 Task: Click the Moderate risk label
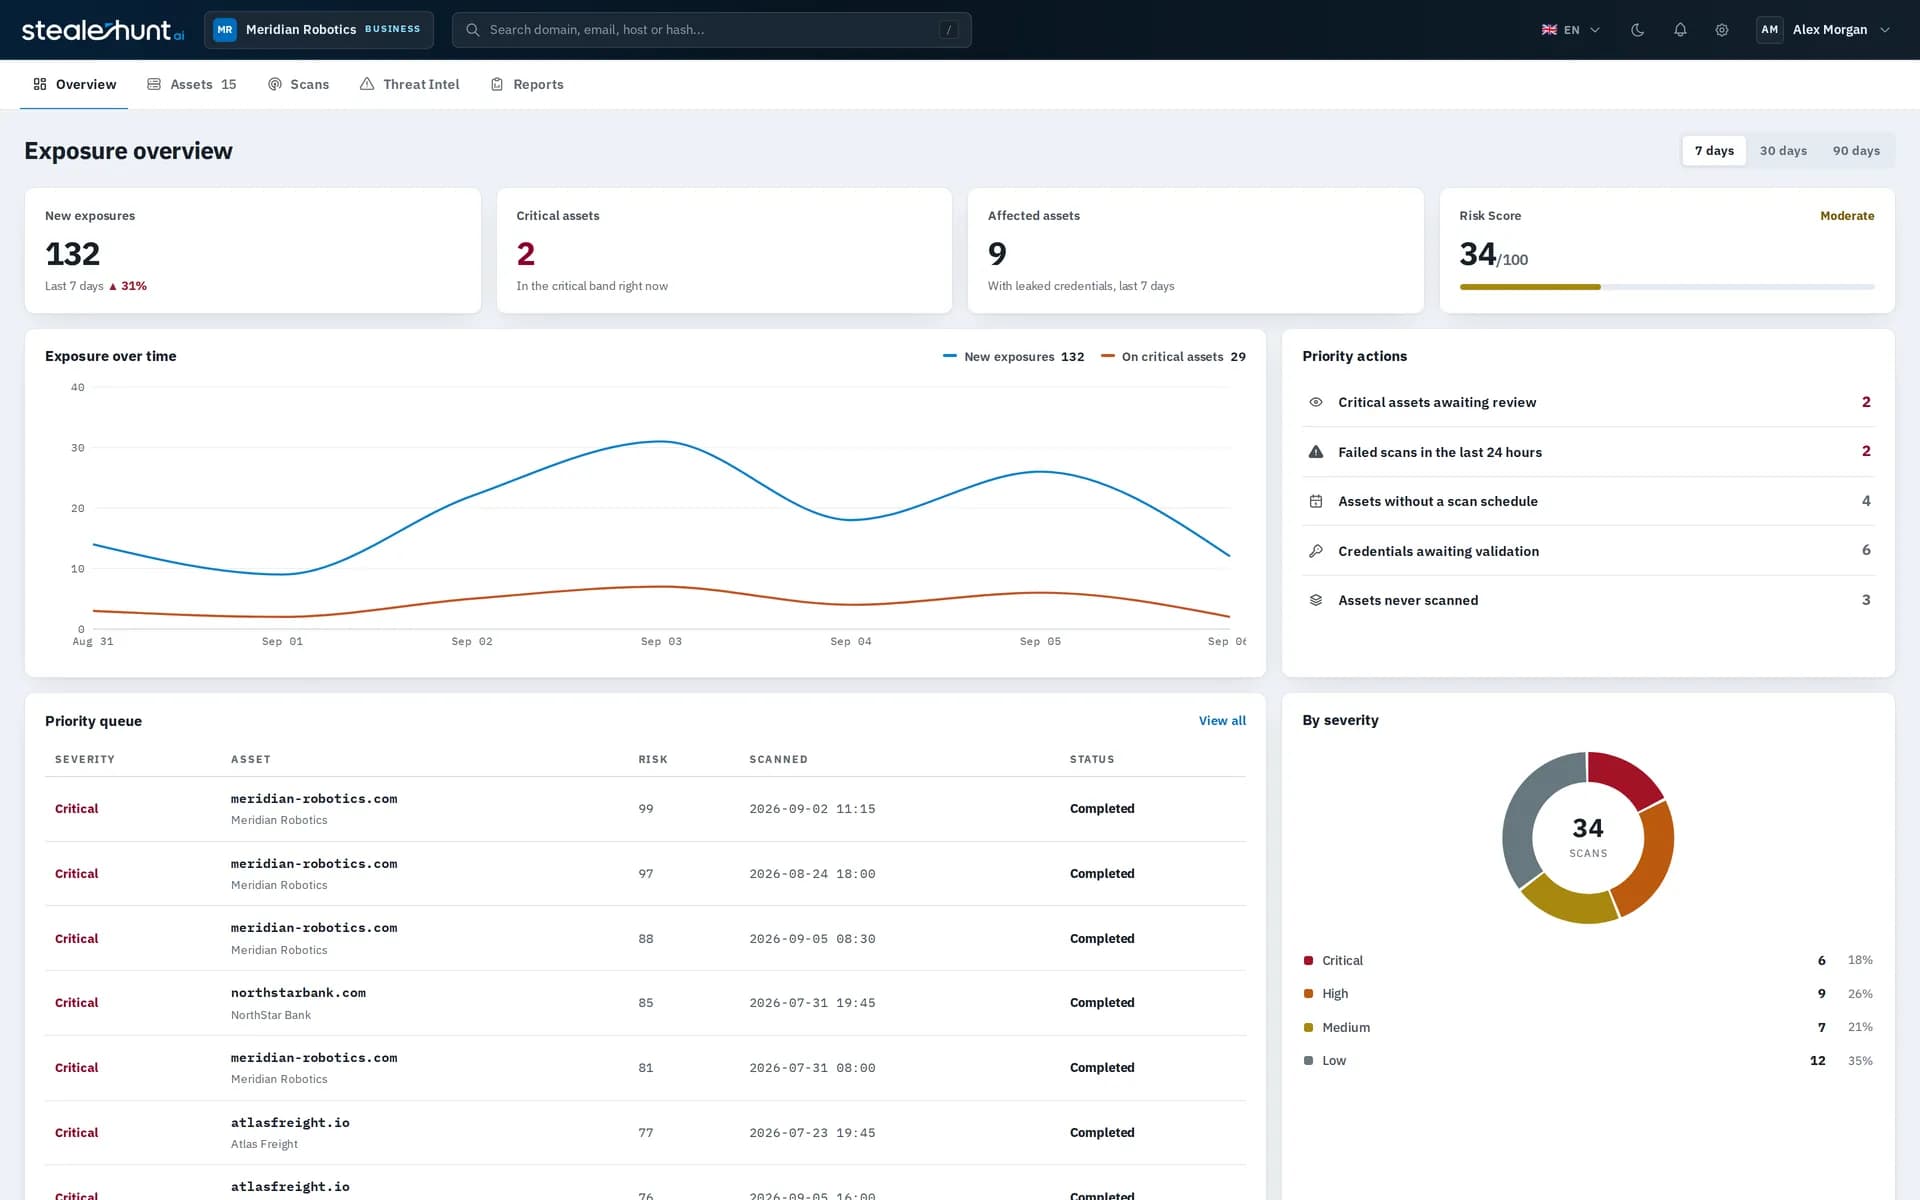[x=1847, y=216]
